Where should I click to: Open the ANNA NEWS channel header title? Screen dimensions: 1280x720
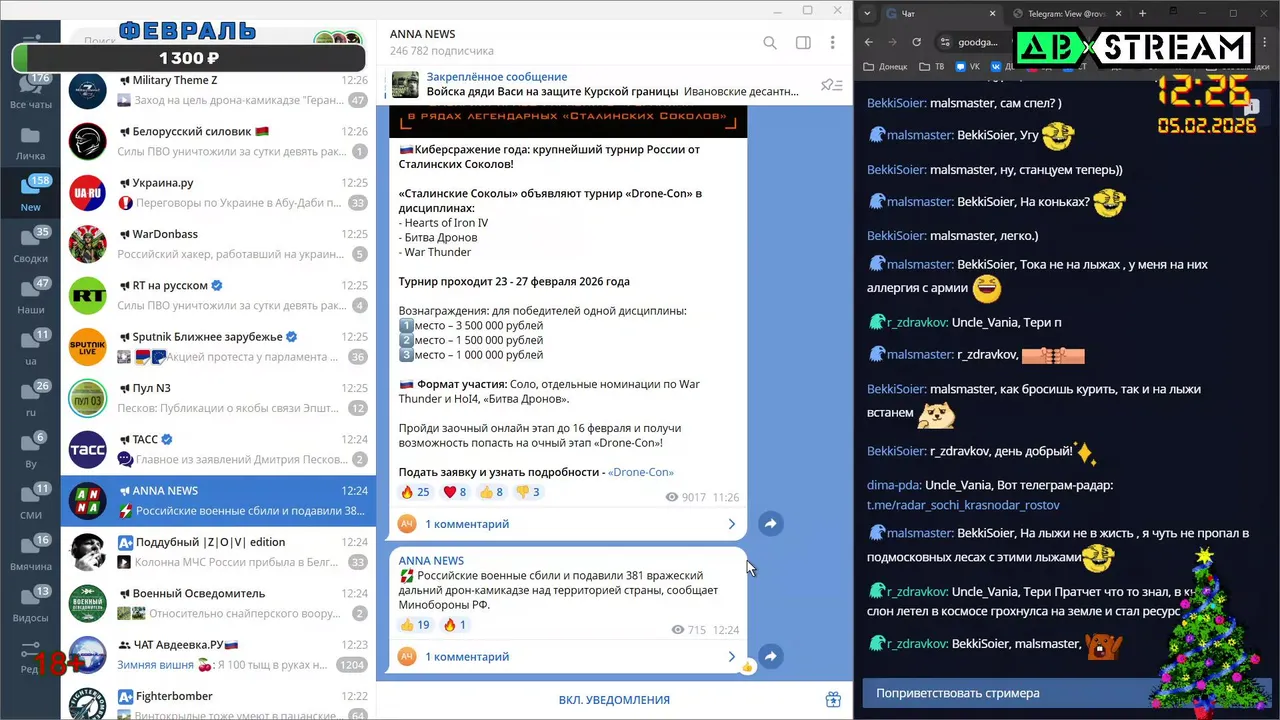[x=423, y=34]
